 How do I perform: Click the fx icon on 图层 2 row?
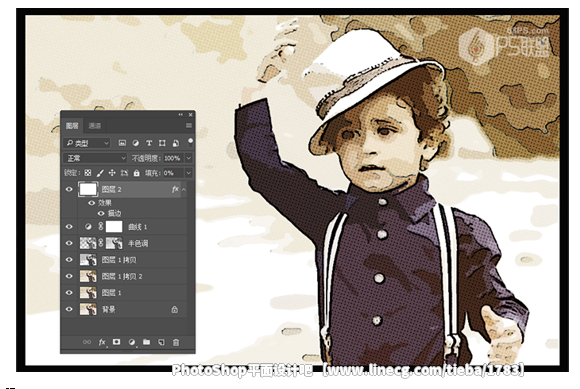[175, 189]
